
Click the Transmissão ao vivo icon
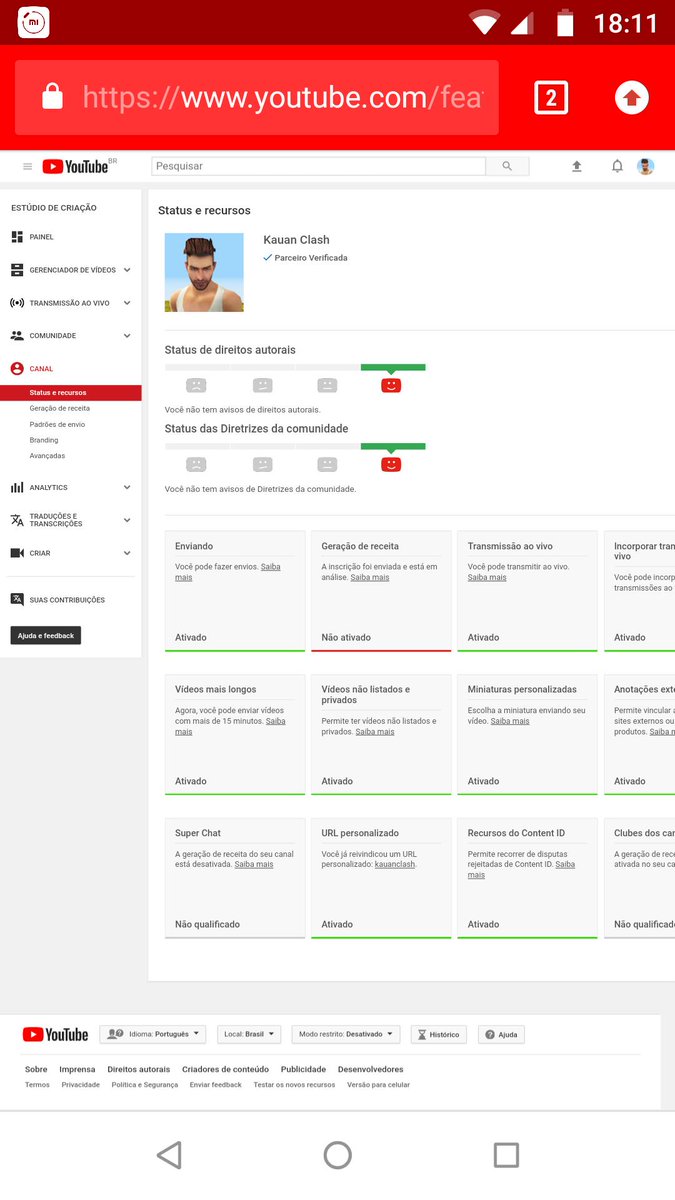click(x=17, y=303)
